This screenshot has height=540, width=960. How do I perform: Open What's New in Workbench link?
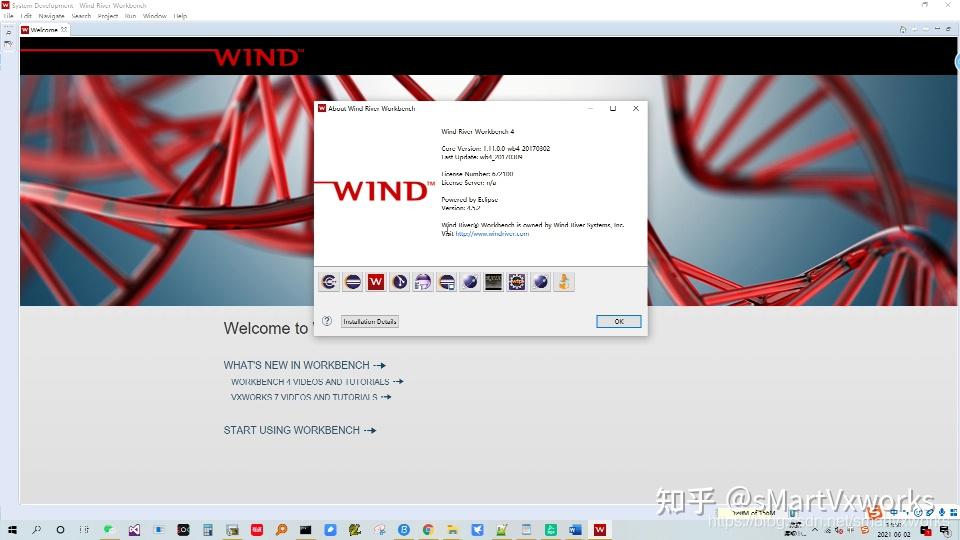[x=304, y=365]
